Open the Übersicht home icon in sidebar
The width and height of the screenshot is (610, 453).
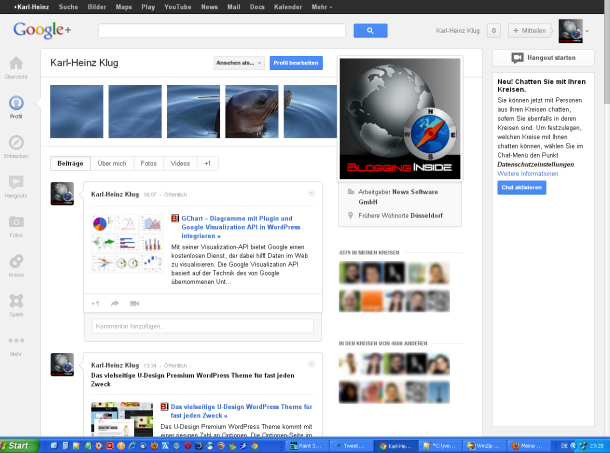pyautogui.click(x=16, y=63)
